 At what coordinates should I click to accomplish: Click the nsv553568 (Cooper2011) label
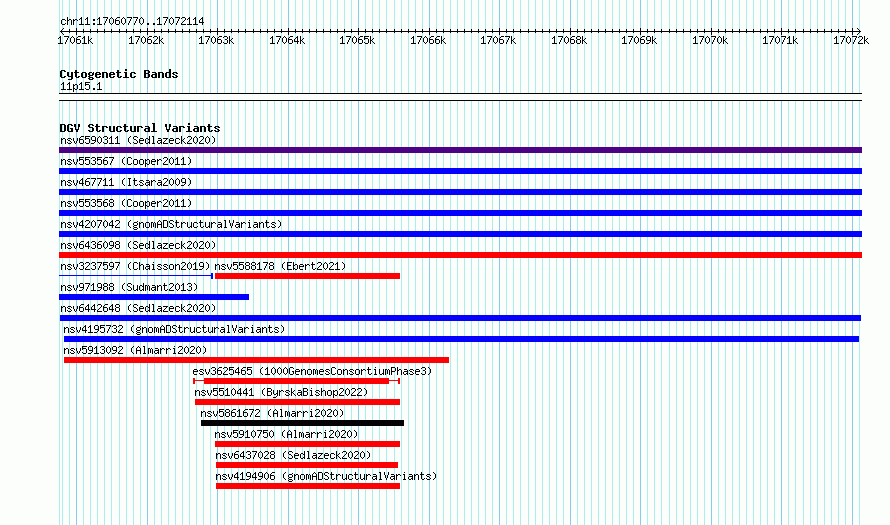pos(126,203)
